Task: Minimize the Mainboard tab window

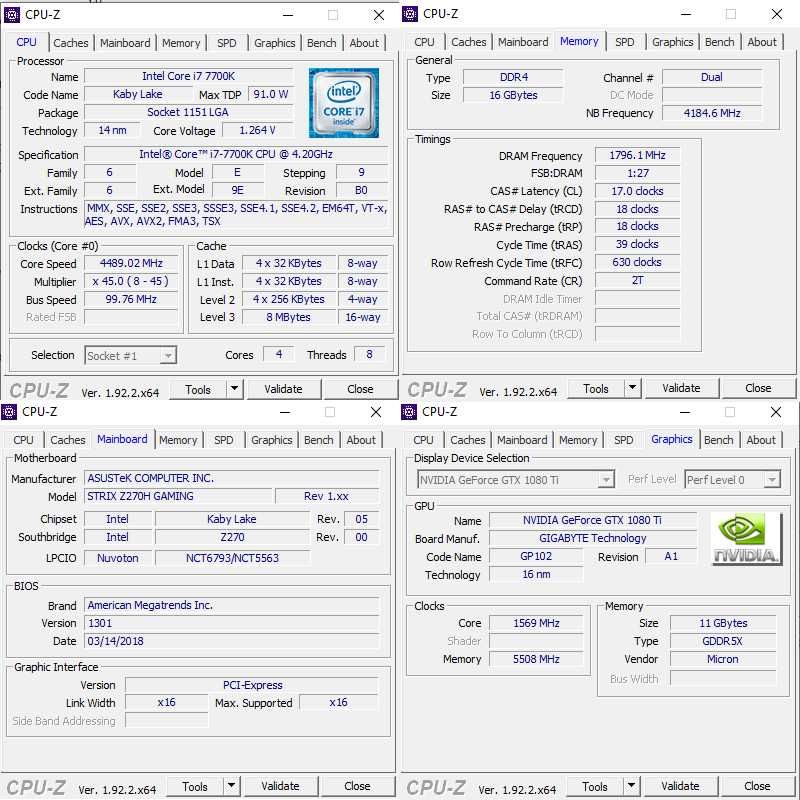Action: pos(285,412)
